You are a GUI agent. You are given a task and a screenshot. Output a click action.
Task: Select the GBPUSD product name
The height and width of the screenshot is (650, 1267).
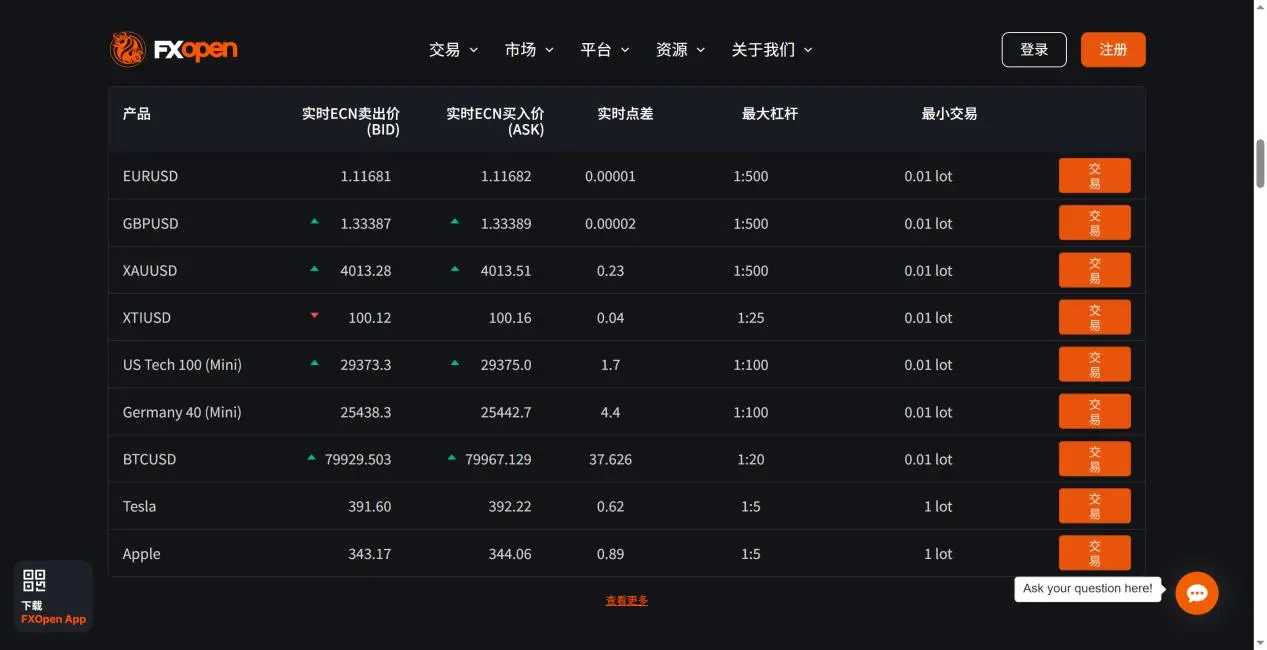tap(151, 223)
